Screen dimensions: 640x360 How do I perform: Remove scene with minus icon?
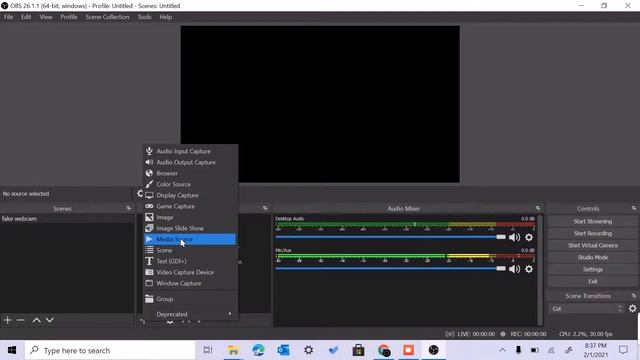pos(20,320)
